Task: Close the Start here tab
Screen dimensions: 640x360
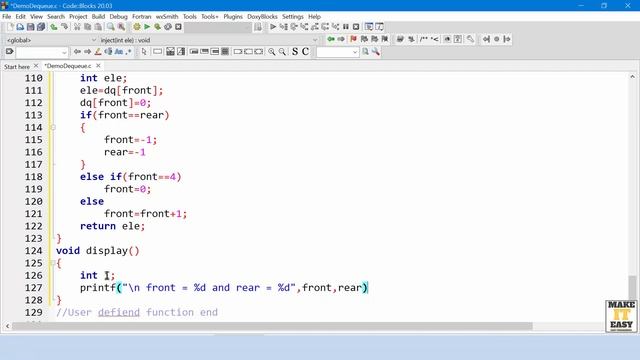Action: pos(36,66)
